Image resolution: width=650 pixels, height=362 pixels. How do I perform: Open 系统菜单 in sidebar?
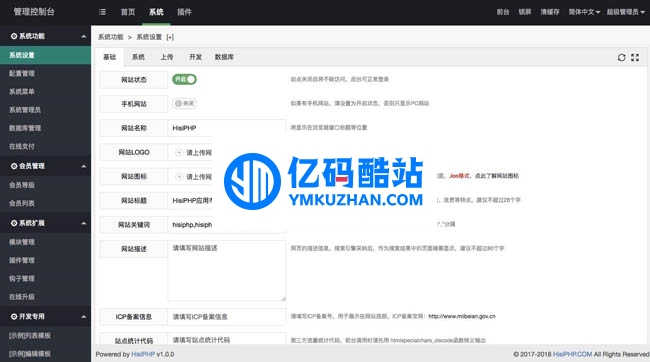pyautogui.click(x=45, y=92)
